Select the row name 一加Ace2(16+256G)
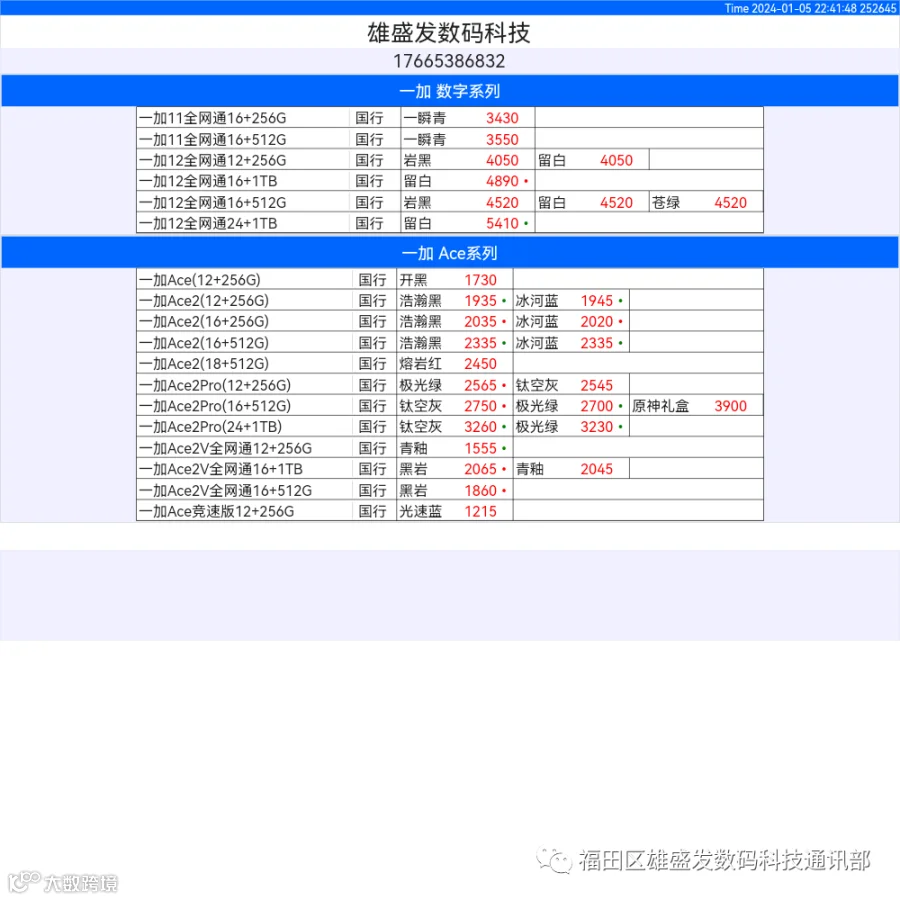 click(204, 321)
